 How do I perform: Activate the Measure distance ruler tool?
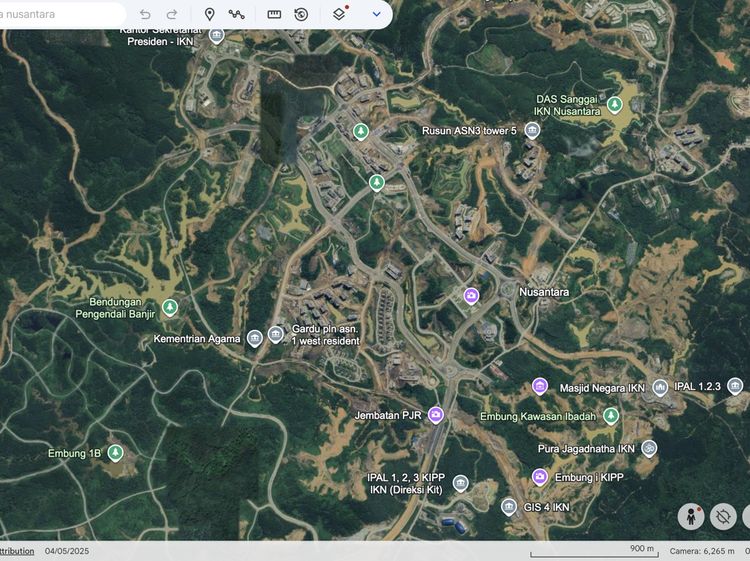tap(274, 14)
